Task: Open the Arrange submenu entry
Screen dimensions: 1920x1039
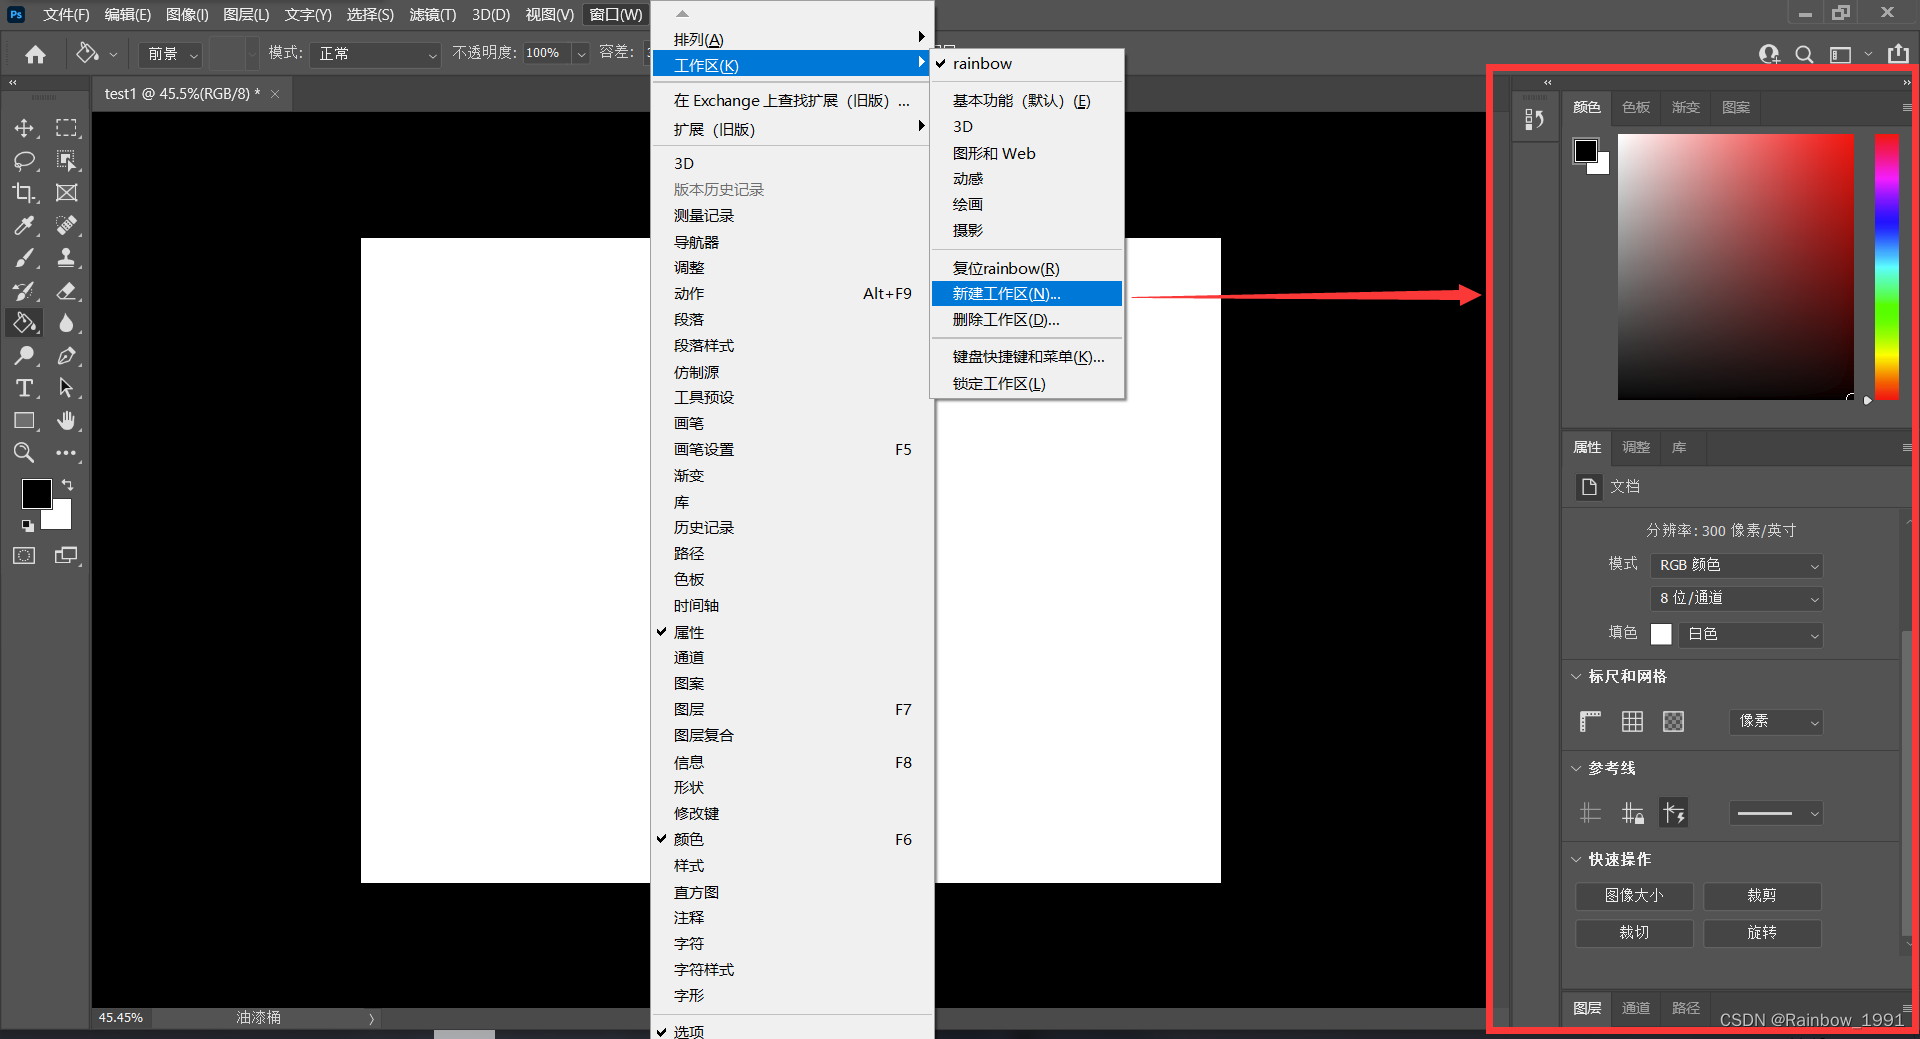Action: point(792,39)
